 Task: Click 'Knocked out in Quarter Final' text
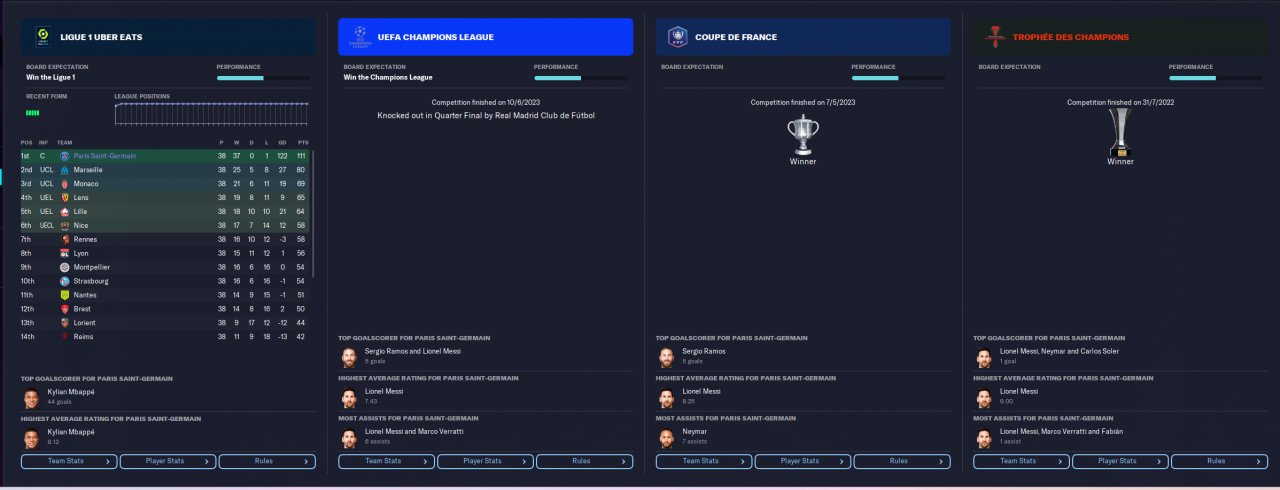pyautogui.click(x=485, y=115)
